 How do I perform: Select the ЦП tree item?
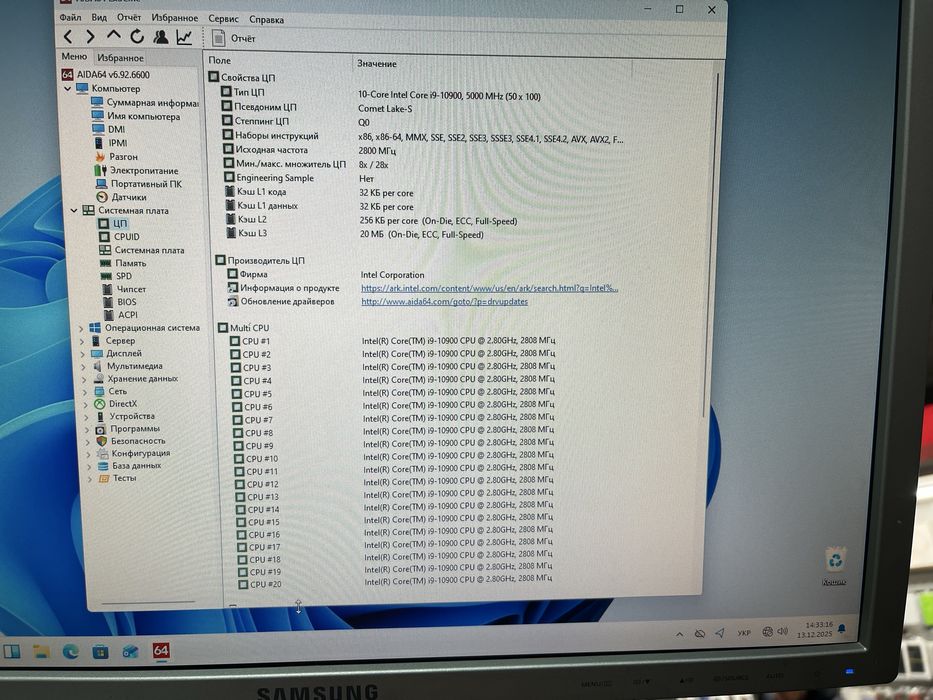[113, 223]
